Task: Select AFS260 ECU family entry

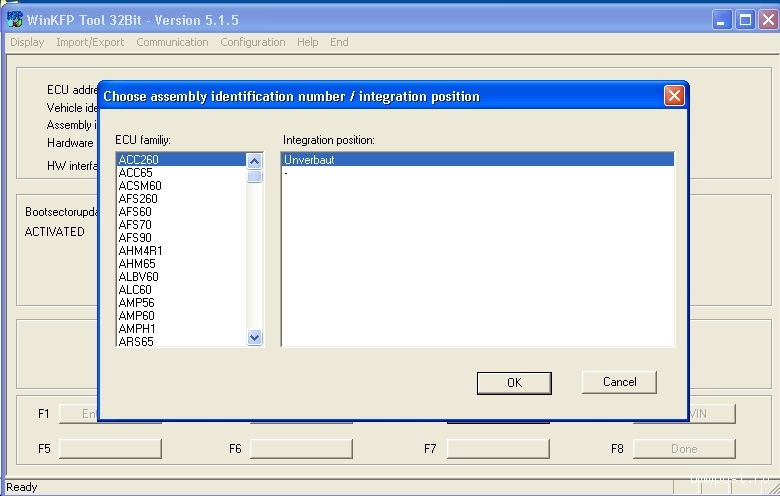Action: [137, 199]
